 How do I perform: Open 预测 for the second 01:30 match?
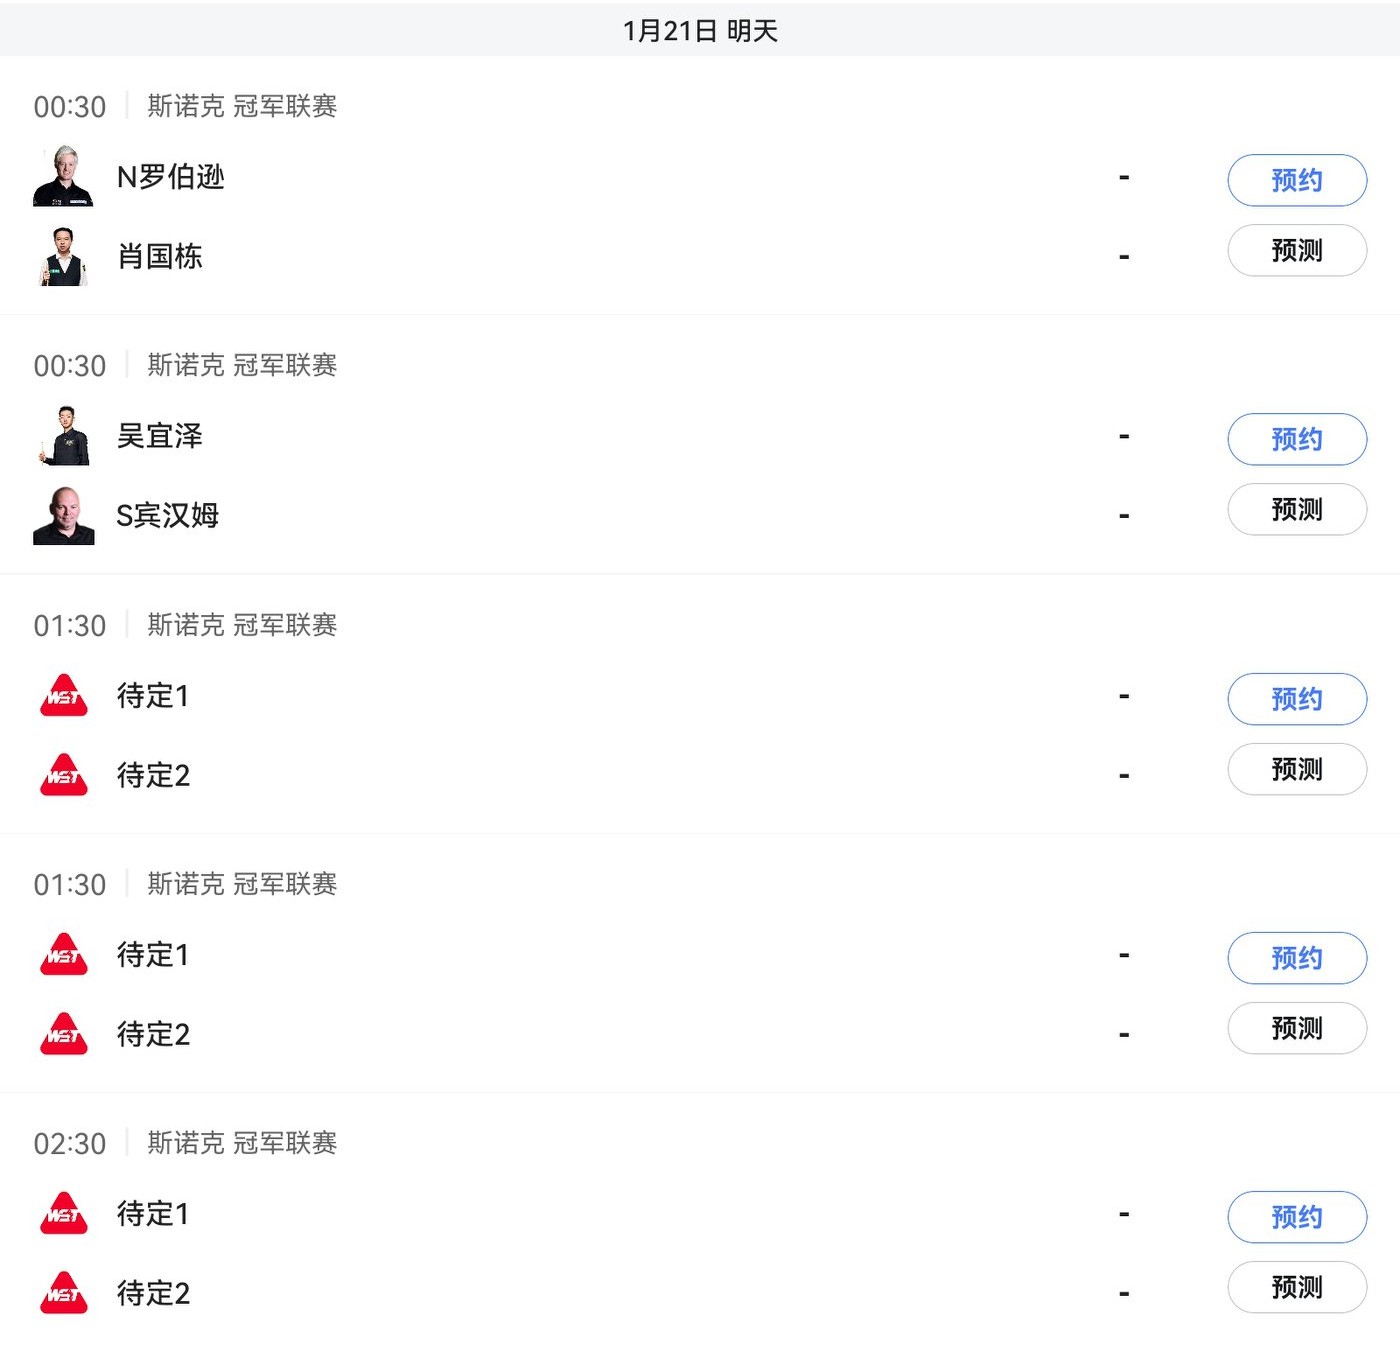point(1296,1028)
